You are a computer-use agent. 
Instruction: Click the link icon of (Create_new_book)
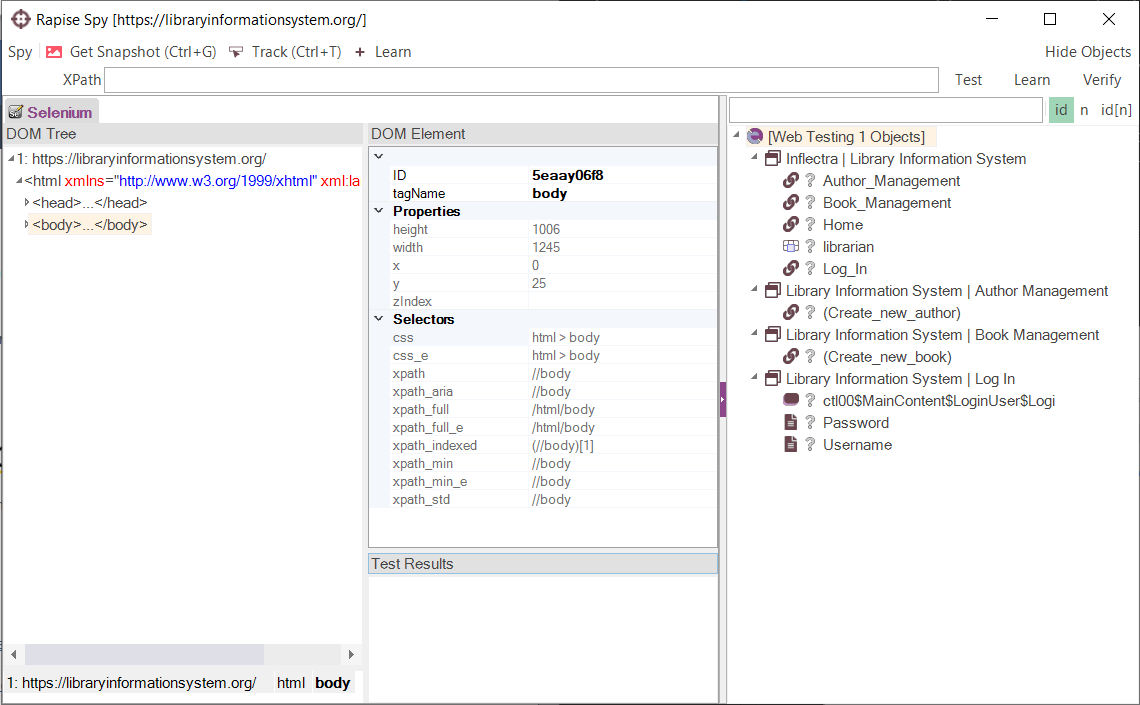pyautogui.click(x=791, y=356)
